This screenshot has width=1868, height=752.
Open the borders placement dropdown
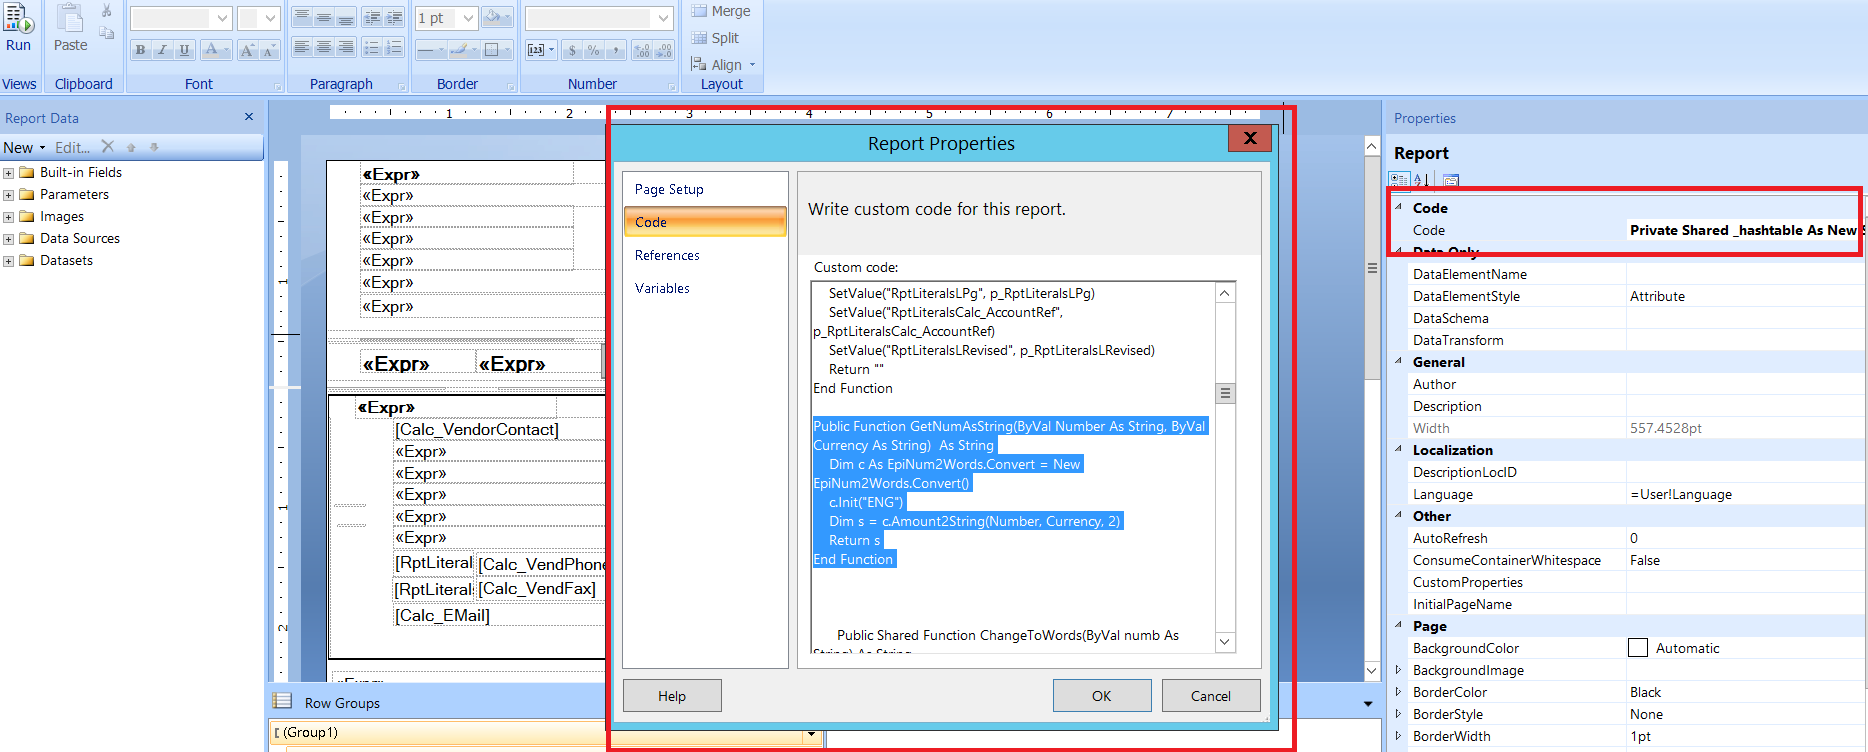pyautogui.click(x=496, y=50)
